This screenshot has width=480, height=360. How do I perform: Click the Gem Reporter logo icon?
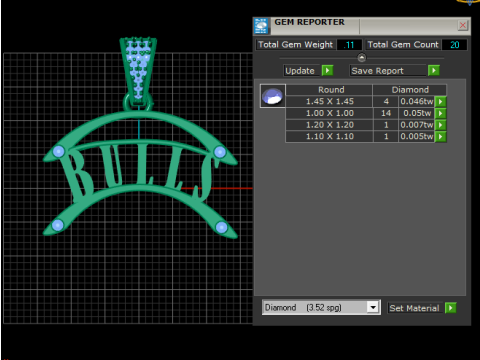click(261, 26)
